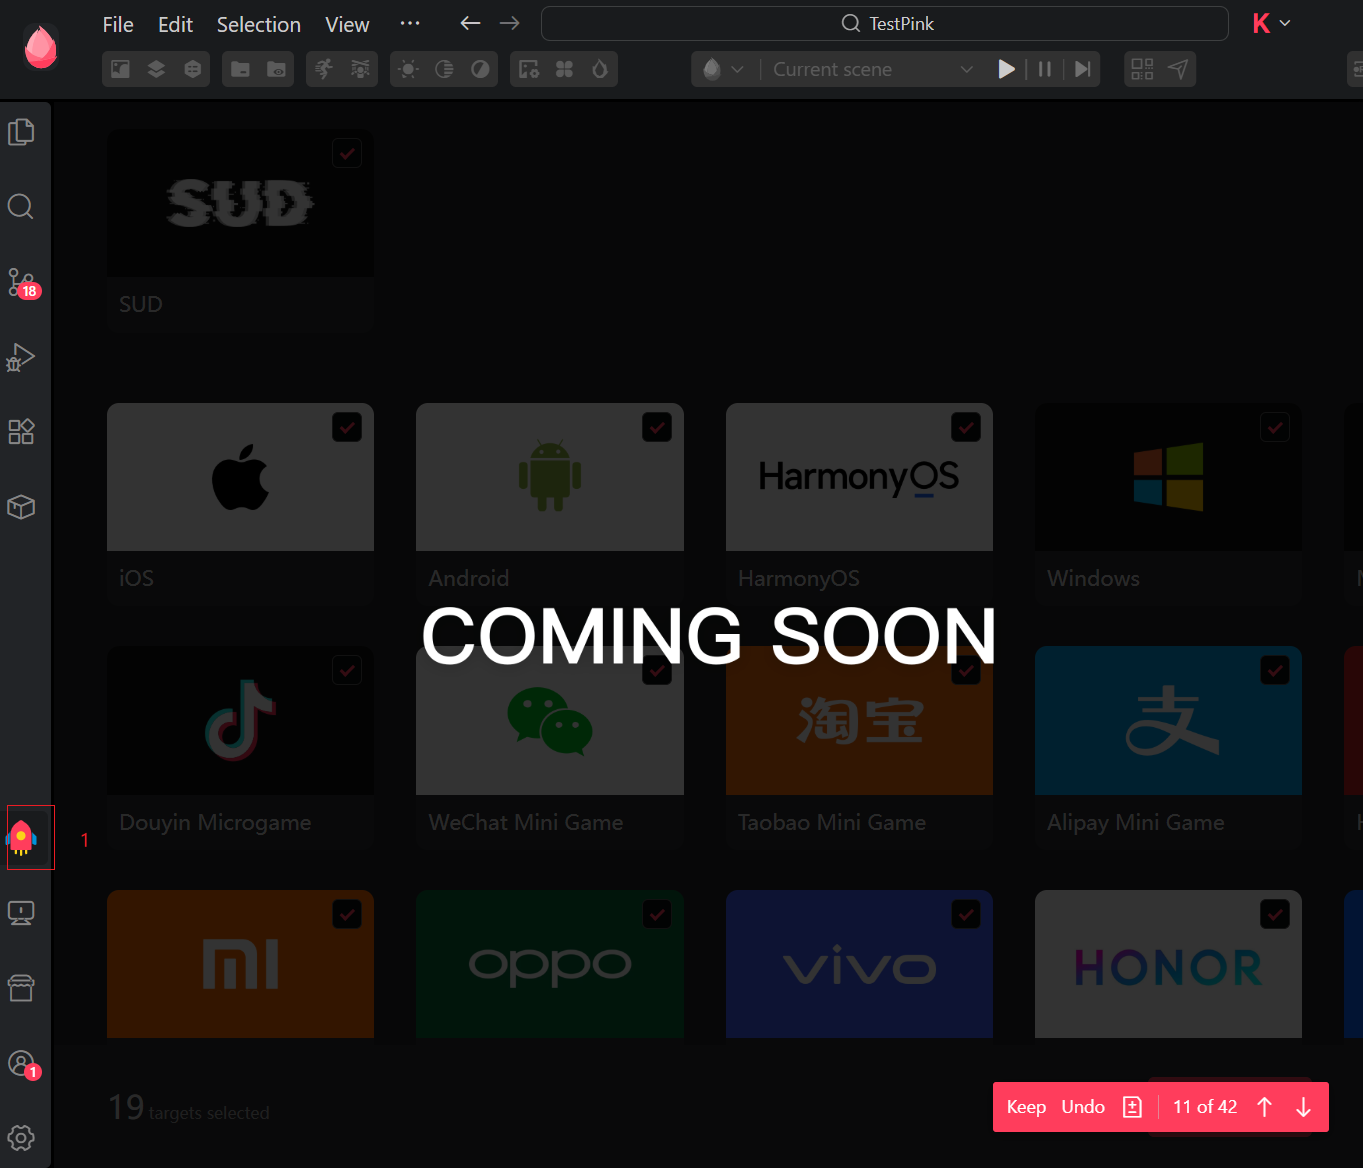The image size is (1363, 1168).
Task: Open the QR code preview icon
Action: click(x=1142, y=69)
